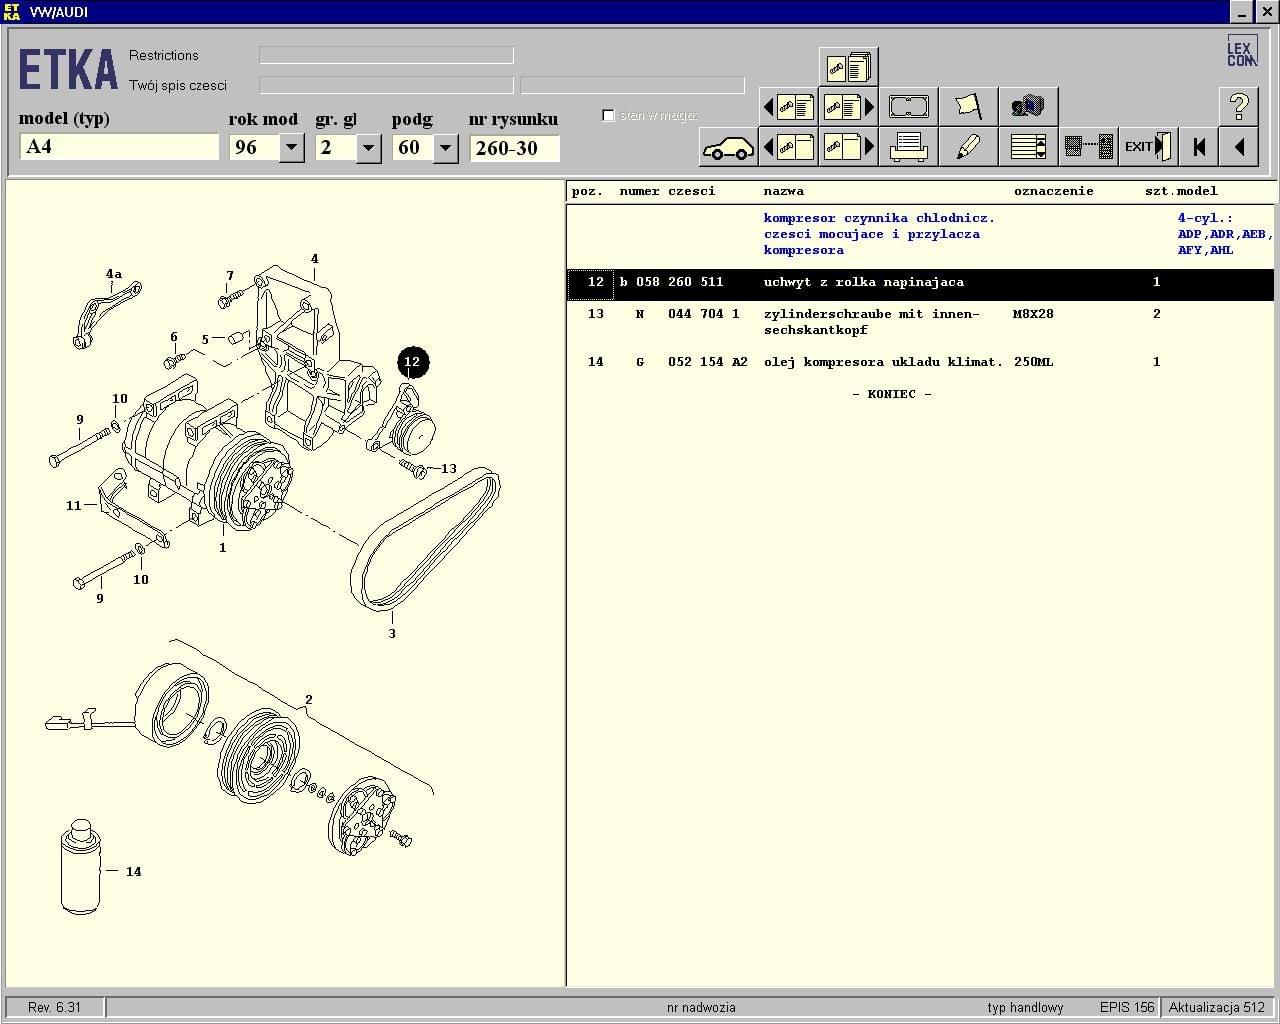1280x1024 pixels.
Task: Click the 'numer czesci' column header
Action: (x=667, y=191)
